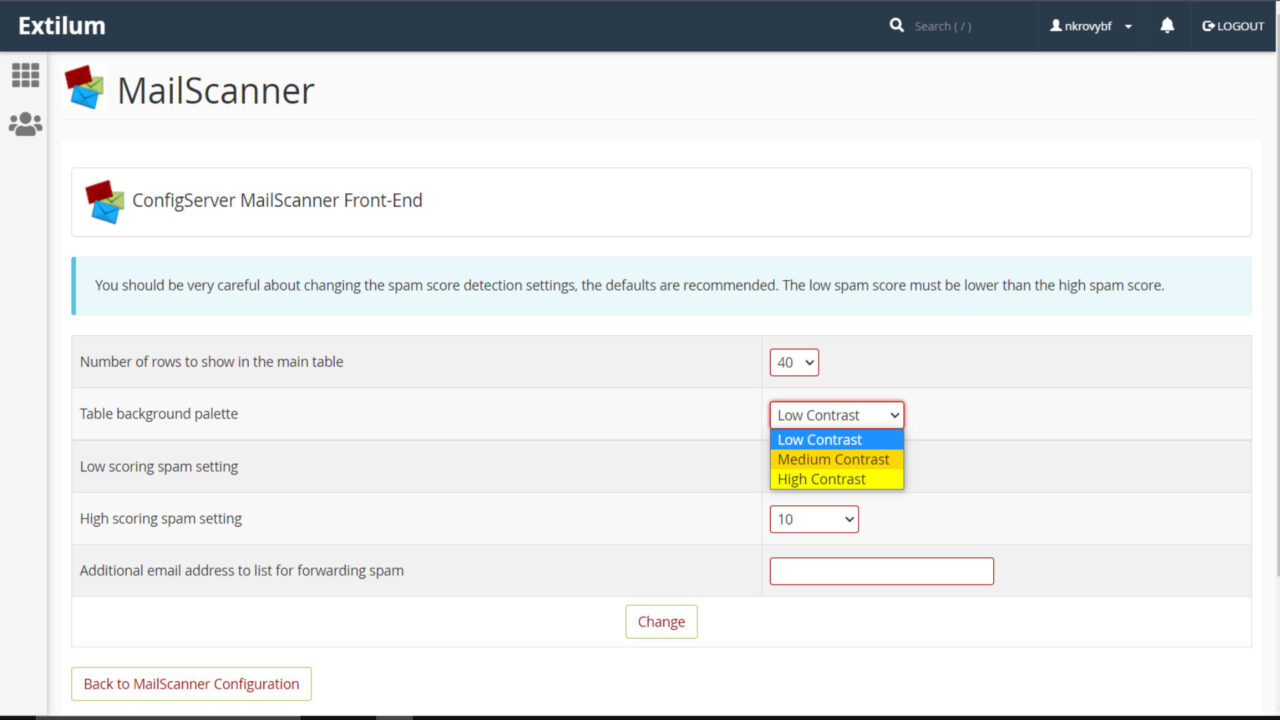Open the high scoring spam setting dropdown
The image size is (1280, 720).
click(813, 518)
